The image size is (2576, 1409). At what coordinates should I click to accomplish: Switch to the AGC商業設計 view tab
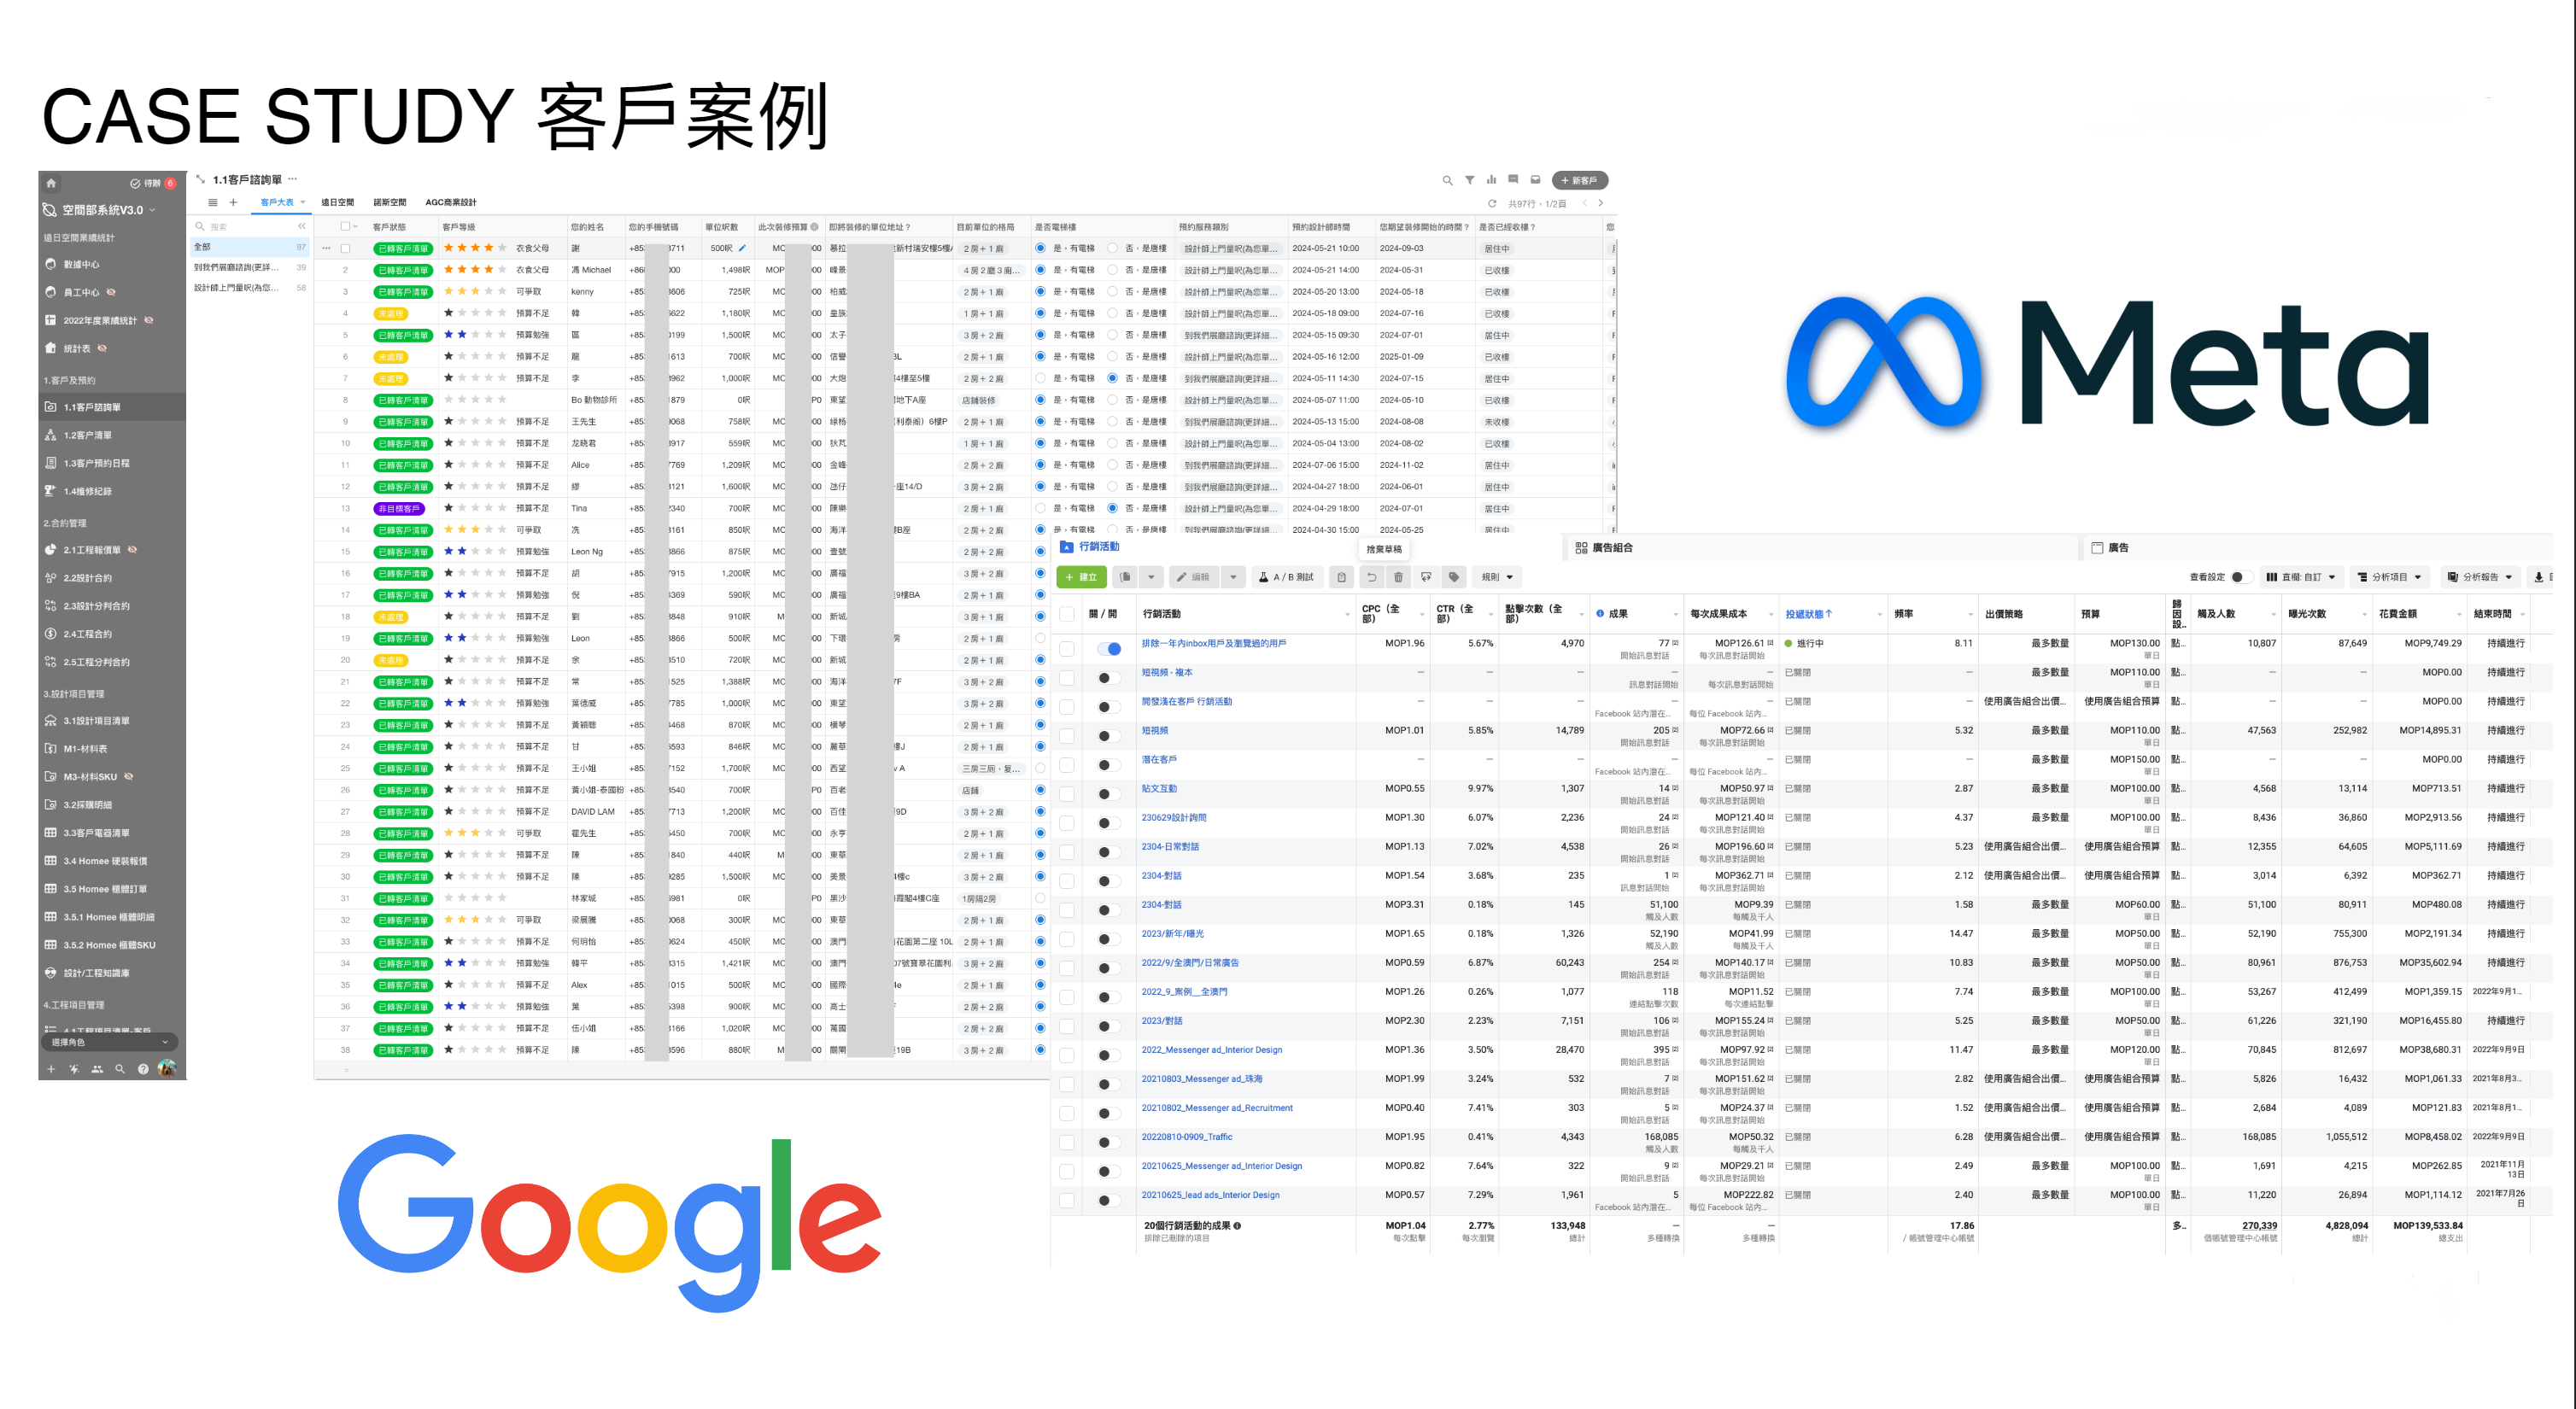pos(451,203)
